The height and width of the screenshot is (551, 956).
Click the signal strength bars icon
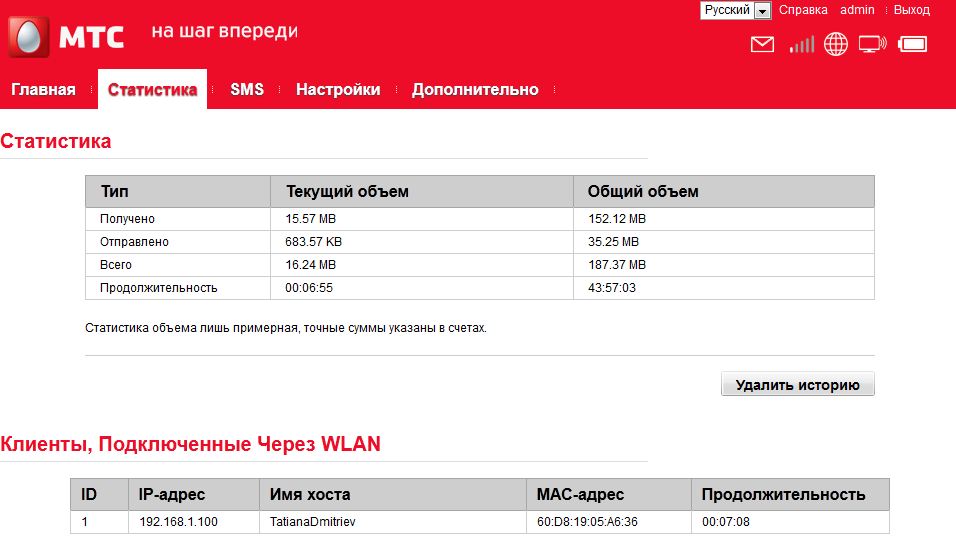(801, 44)
